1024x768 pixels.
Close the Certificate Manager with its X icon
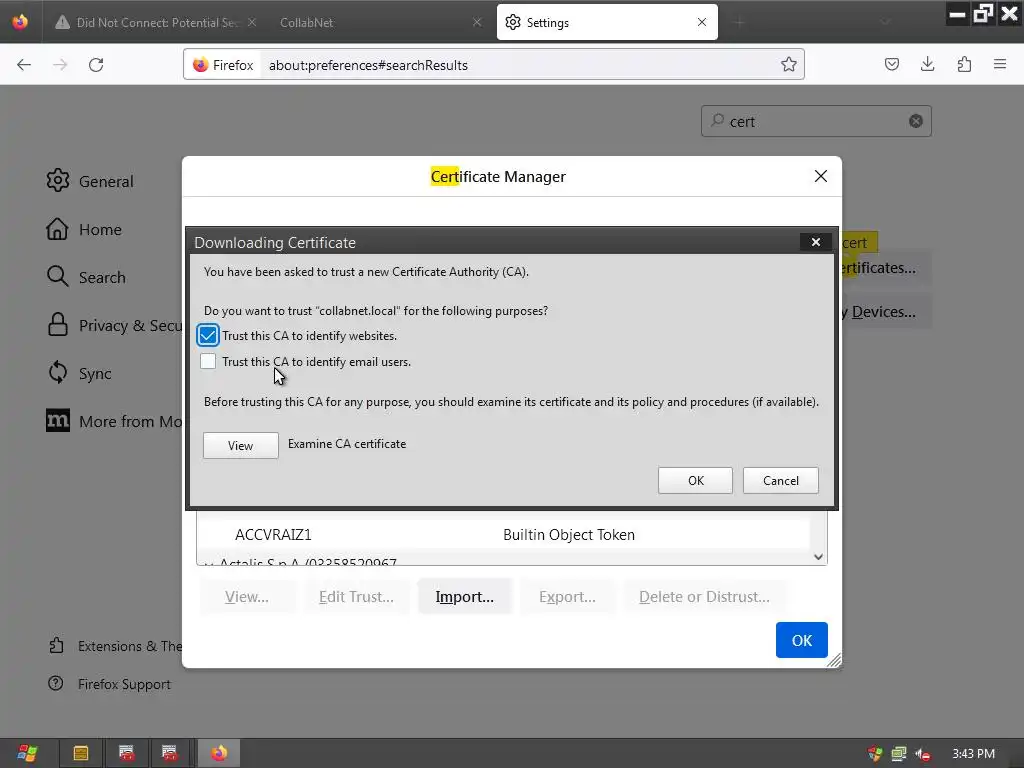point(821,176)
